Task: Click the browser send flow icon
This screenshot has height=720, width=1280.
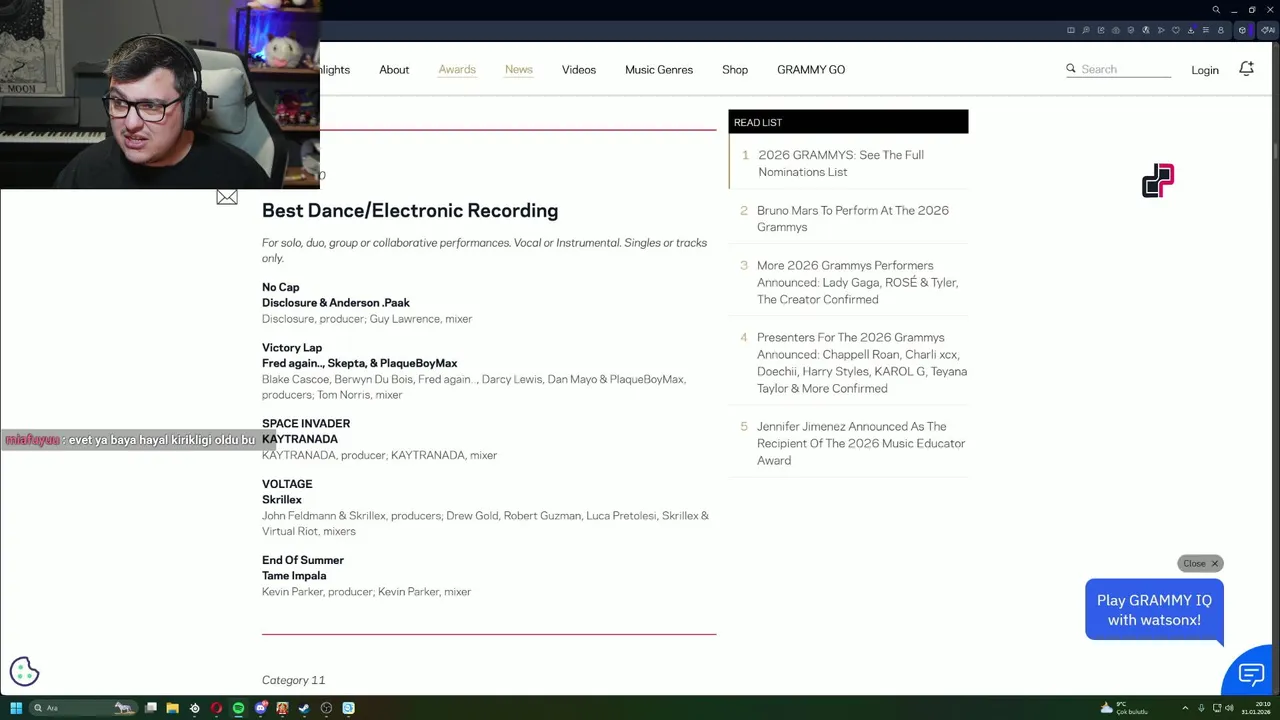Action: [x=1161, y=30]
